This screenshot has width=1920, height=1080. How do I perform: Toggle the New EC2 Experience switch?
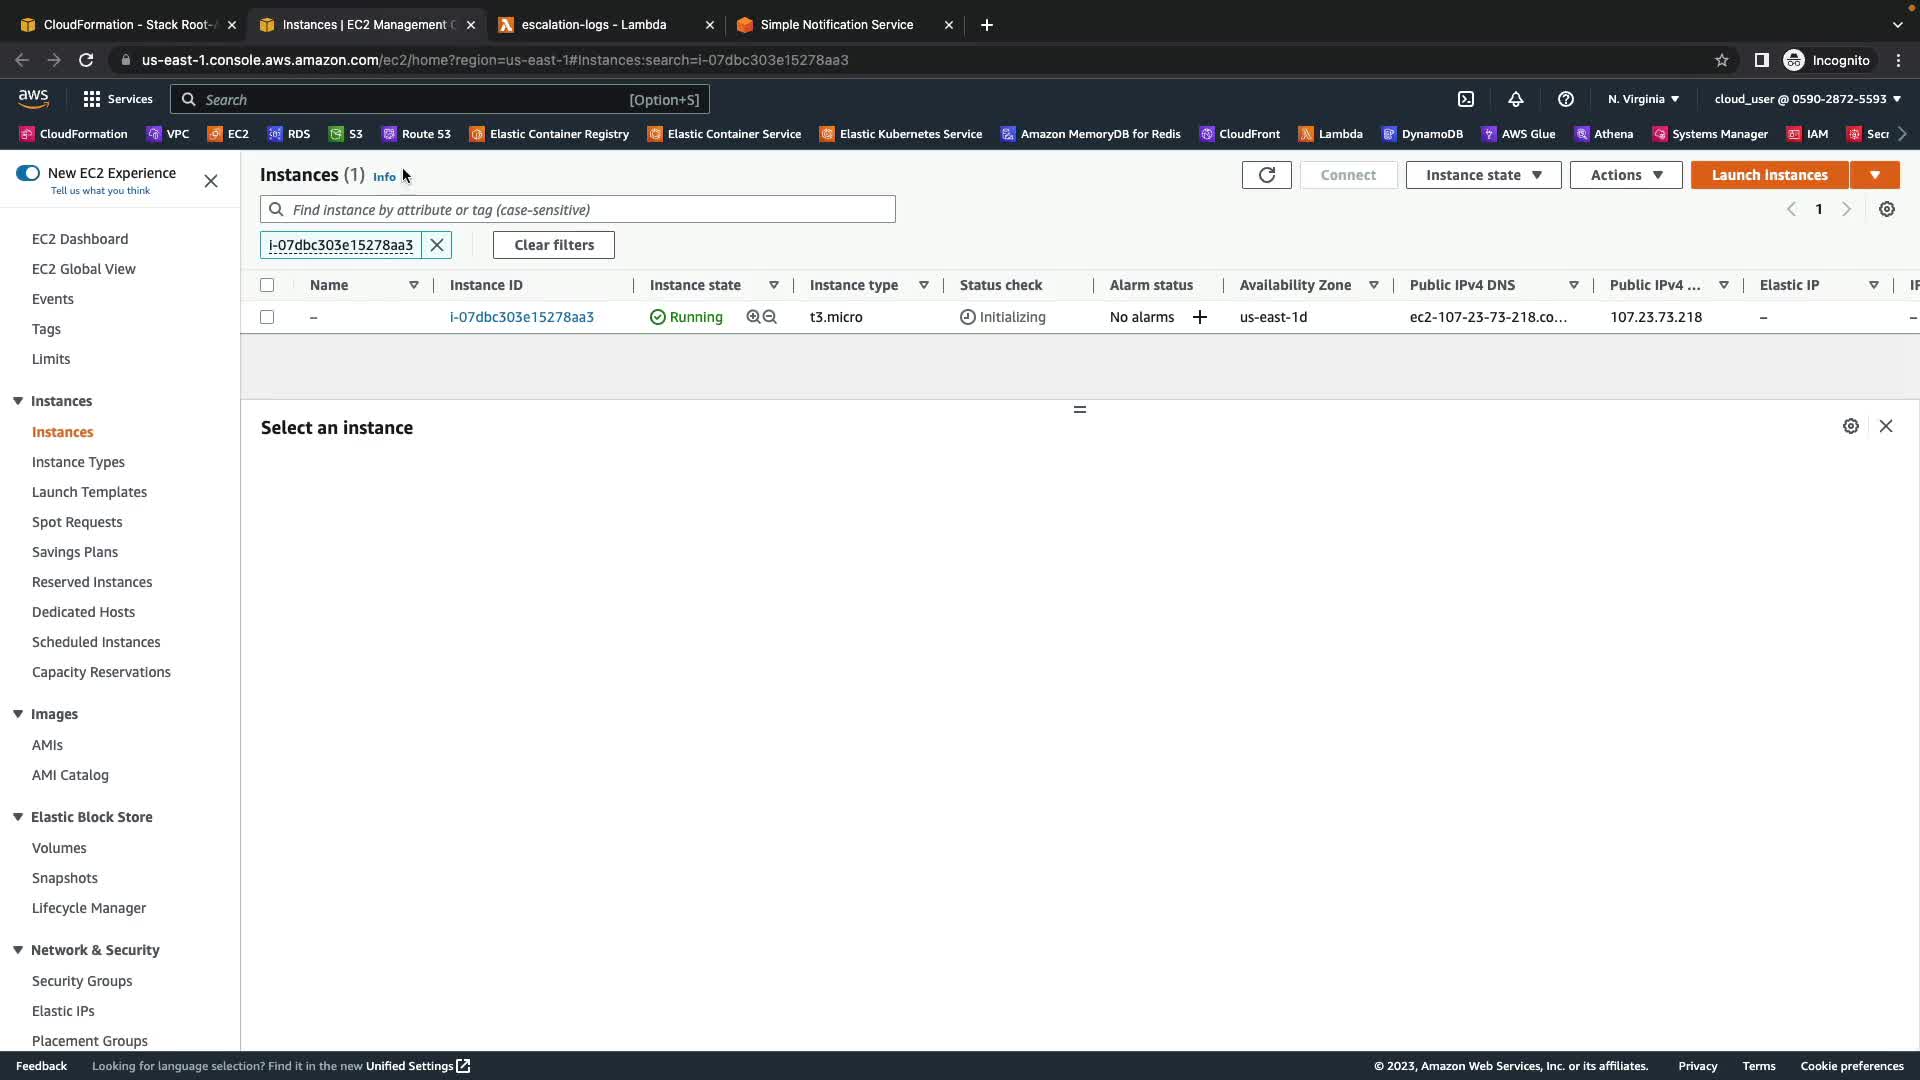tap(28, 173)
